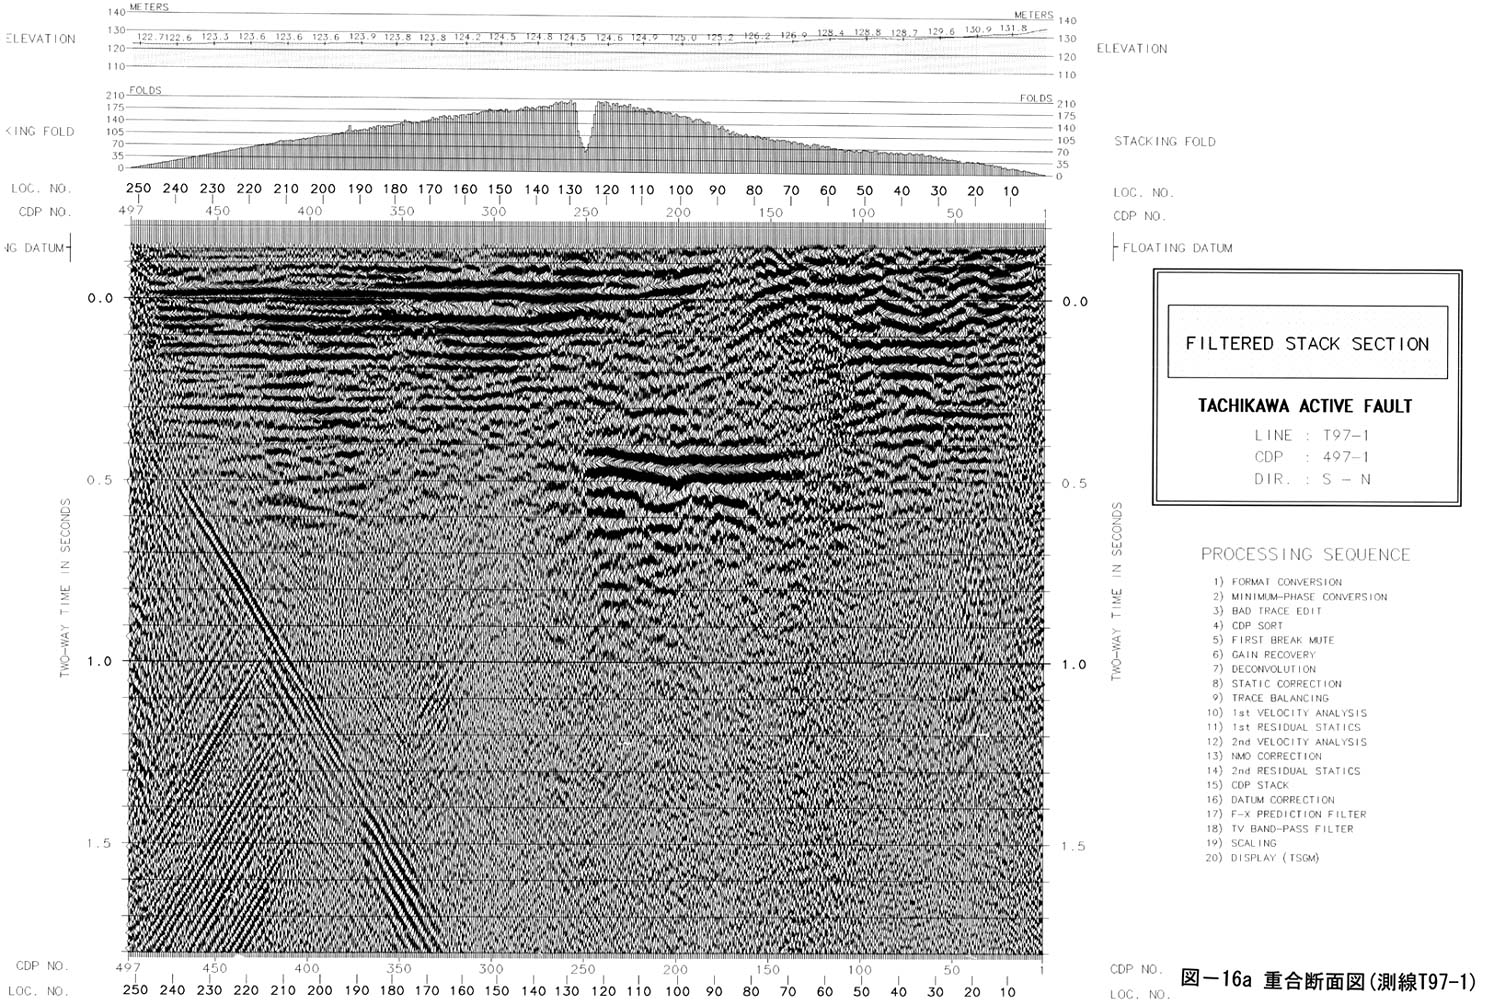
Task: Click the 'CDP : 497-1' entry
Action: click(1311, 457)
